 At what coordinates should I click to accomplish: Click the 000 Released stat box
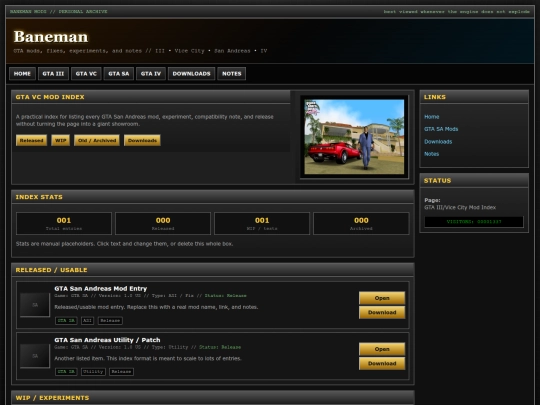pos(163,224)
